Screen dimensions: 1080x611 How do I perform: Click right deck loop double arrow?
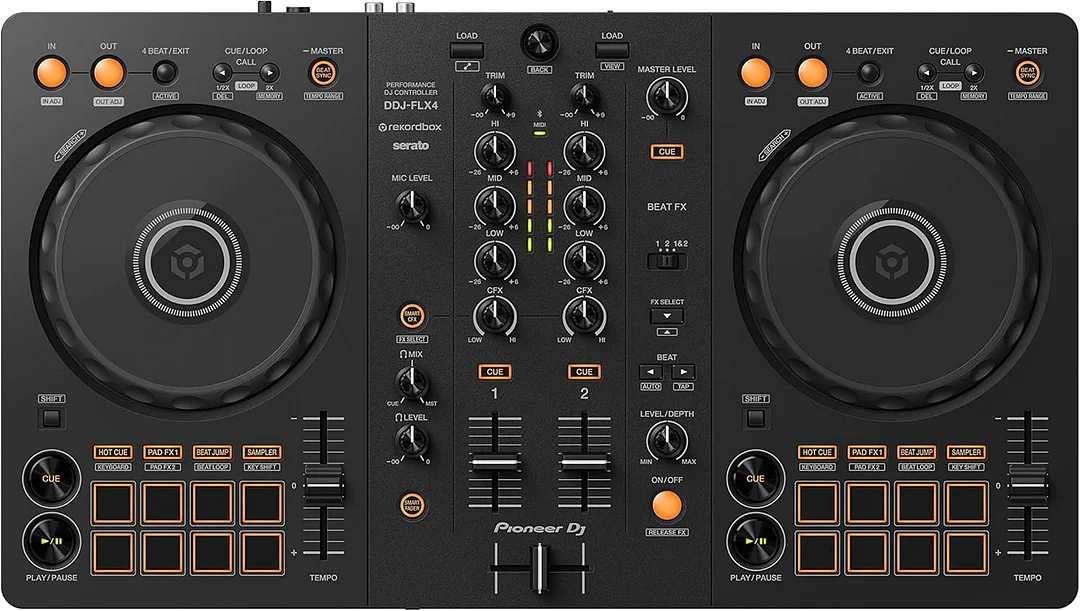(x=973, y=72)
